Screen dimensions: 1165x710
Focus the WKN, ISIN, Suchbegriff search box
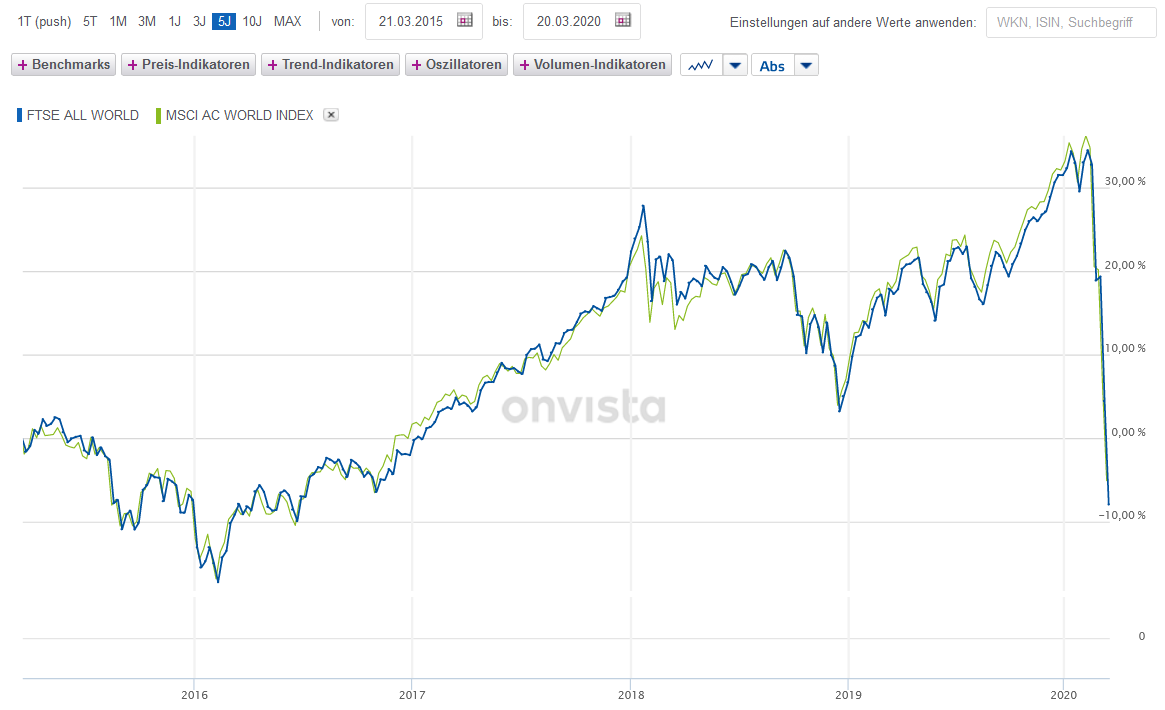pos(1071,22)
